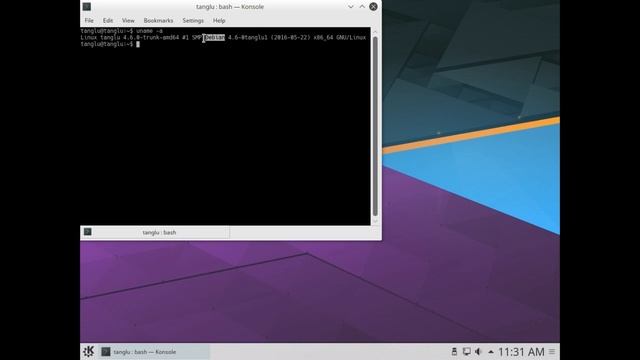Image resolution: width=640 pixels, height=360 pixels.
Task: Close the Konsole window
Action: [373, 7]
